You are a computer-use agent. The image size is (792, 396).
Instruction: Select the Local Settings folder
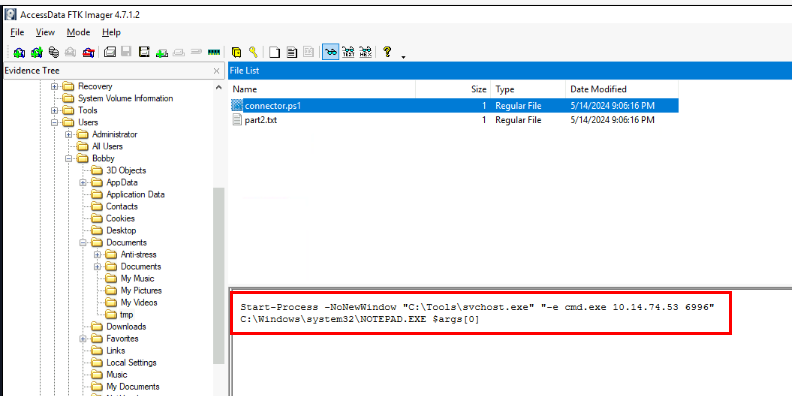point(131,363)
